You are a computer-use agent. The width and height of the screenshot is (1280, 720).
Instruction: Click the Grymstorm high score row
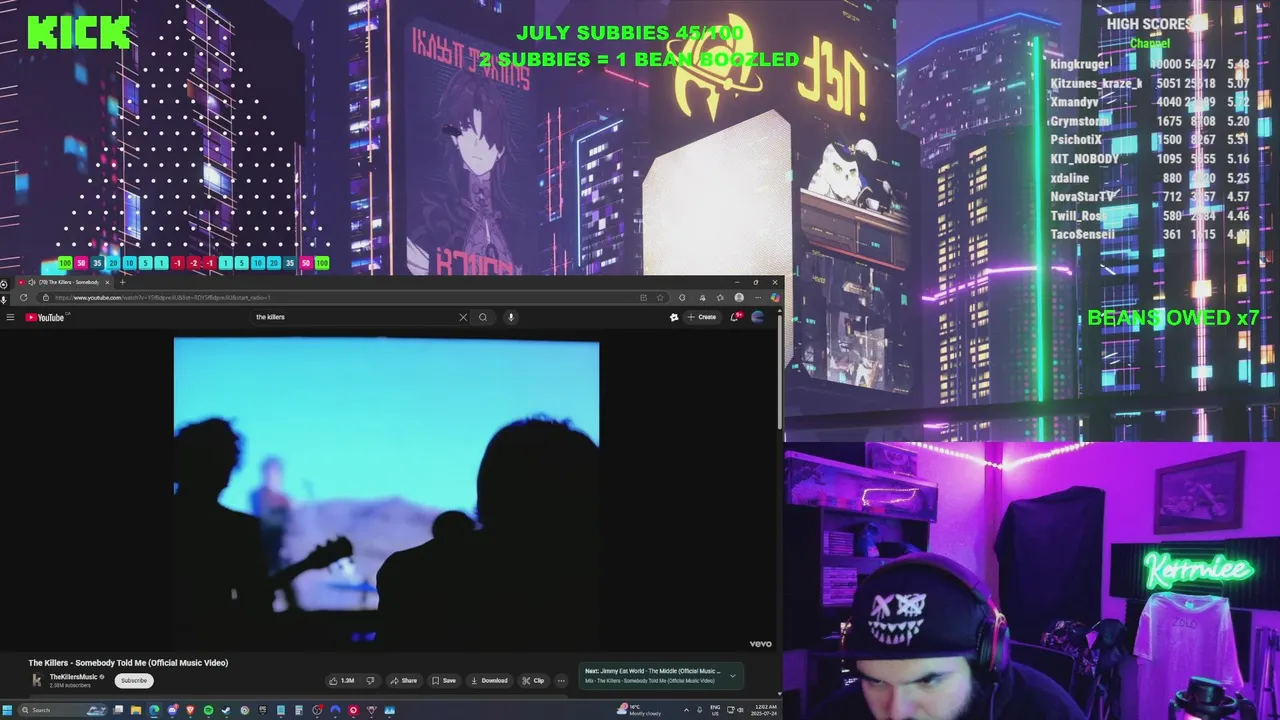click(1150, 121)
